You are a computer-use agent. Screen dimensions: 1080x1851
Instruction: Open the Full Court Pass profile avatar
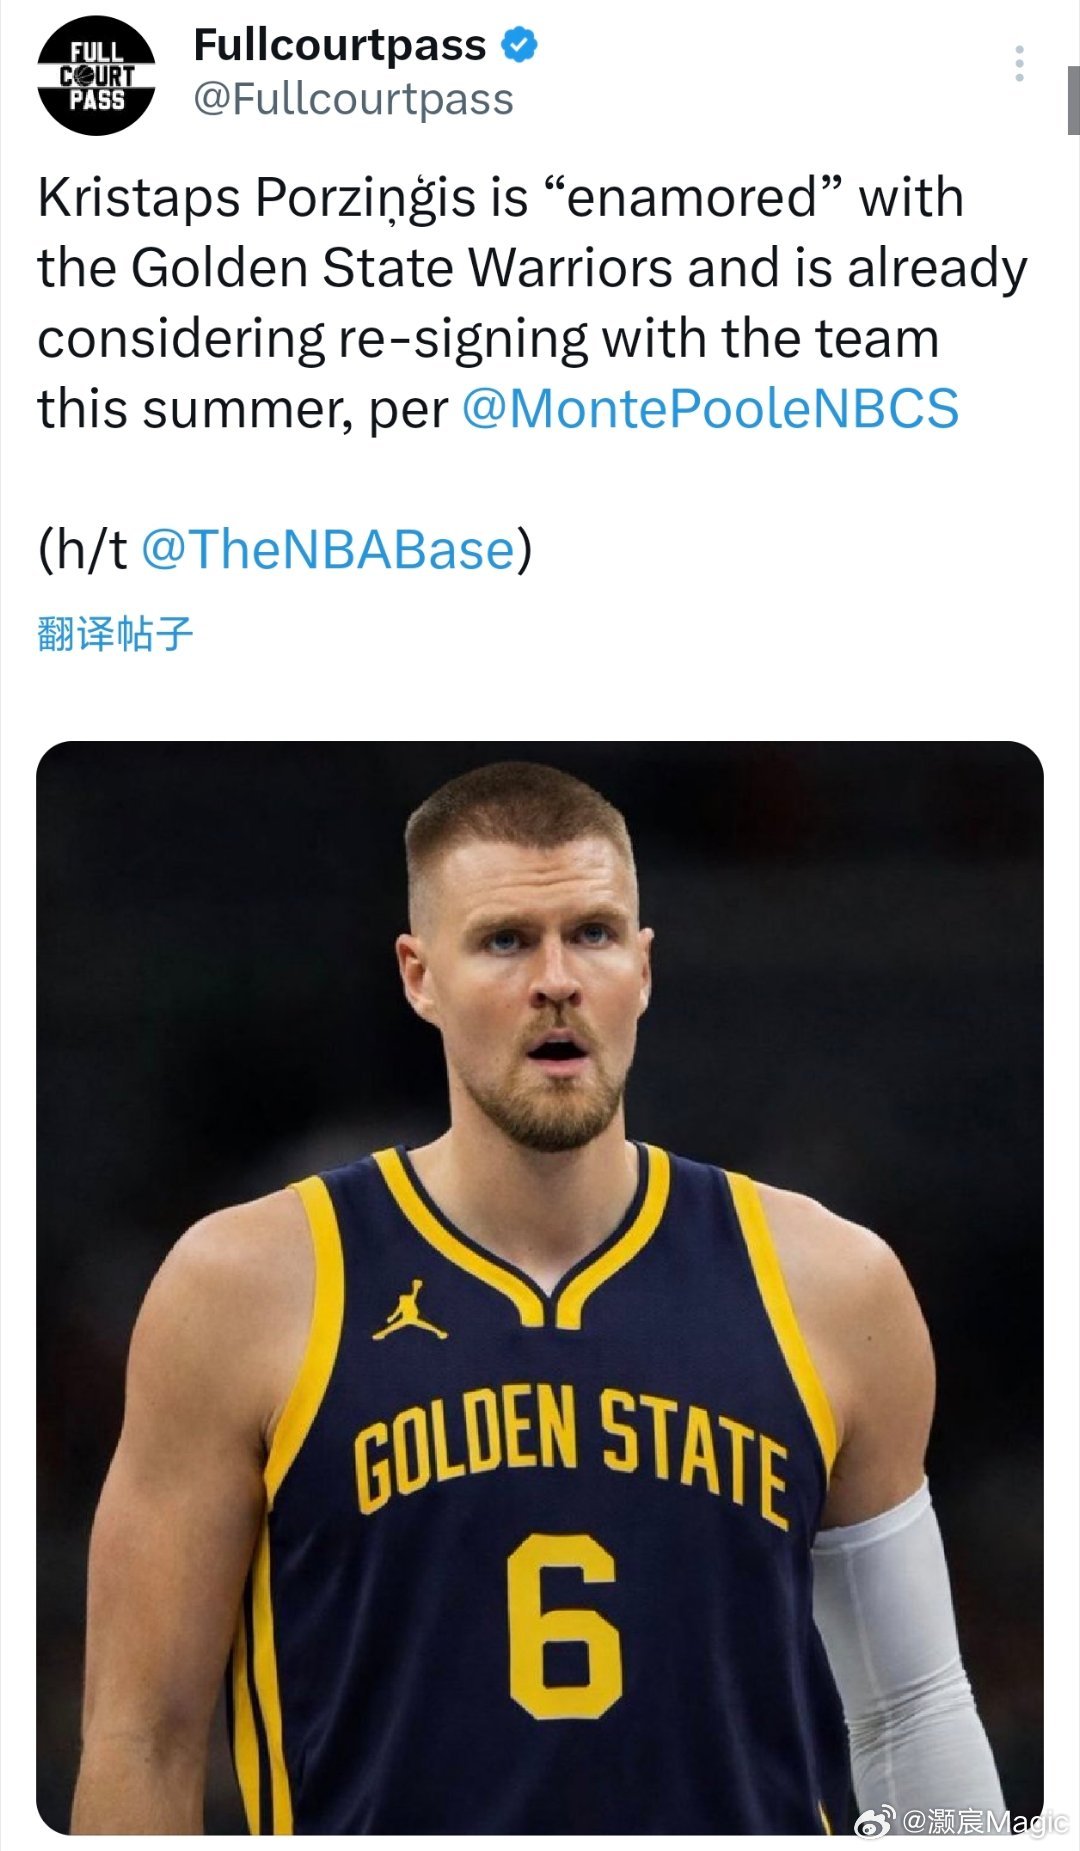(96, 76)
